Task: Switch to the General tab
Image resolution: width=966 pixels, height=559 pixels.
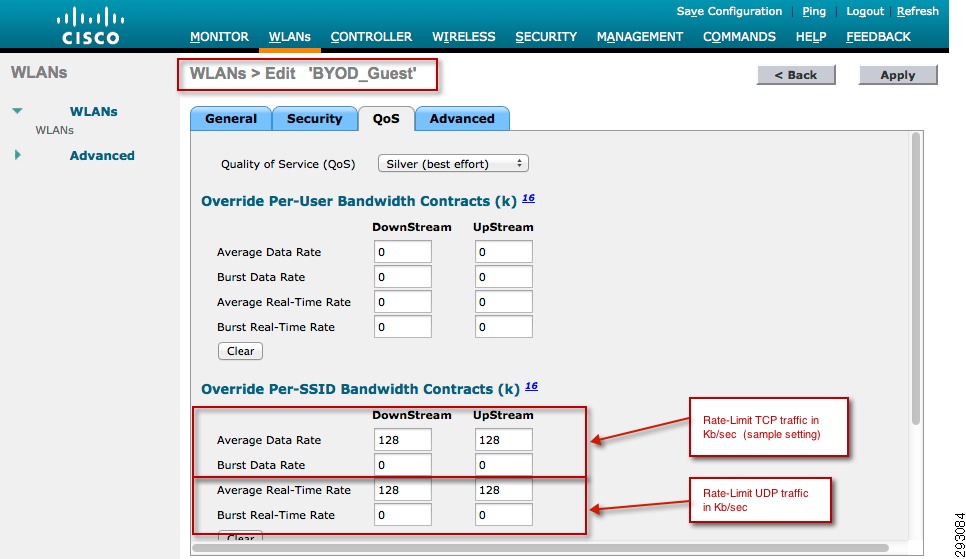Action: tap(231, 118)
